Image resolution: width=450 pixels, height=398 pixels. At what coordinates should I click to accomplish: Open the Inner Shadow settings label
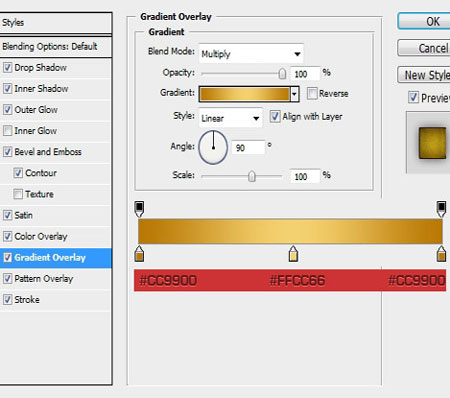41,89
